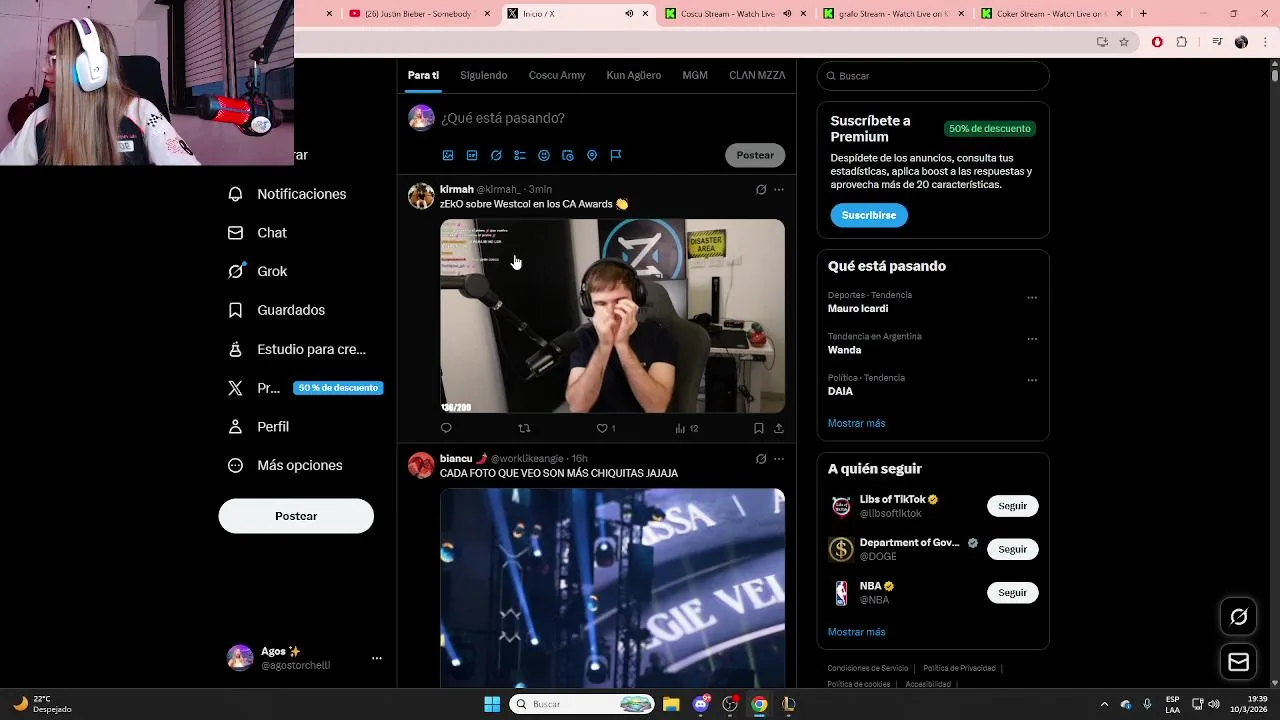Click the Grok icon in composer toolbar
Viewport: 1280px width, 720px height.
[x=496, y=155]
